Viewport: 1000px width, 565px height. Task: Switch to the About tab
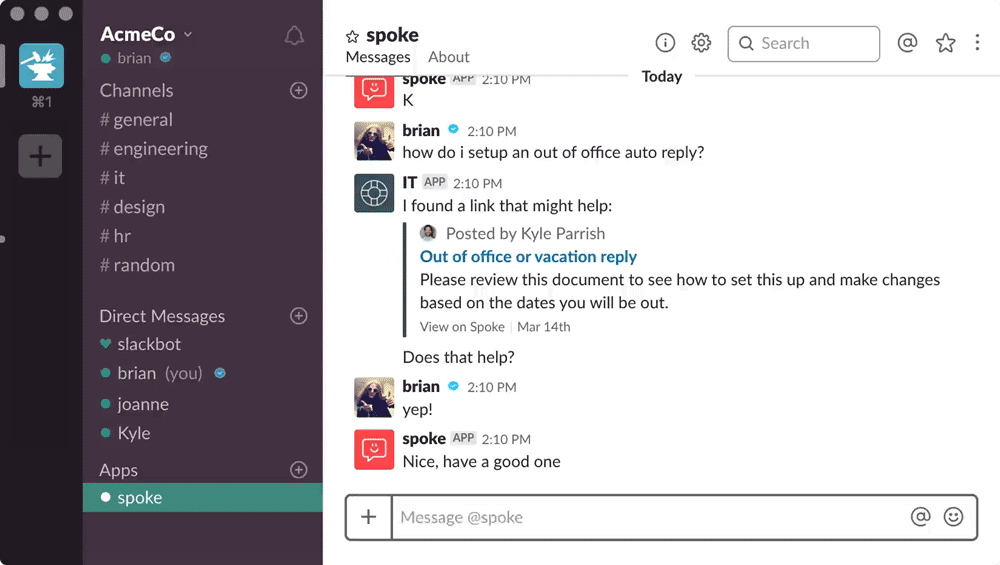[449, 57]
